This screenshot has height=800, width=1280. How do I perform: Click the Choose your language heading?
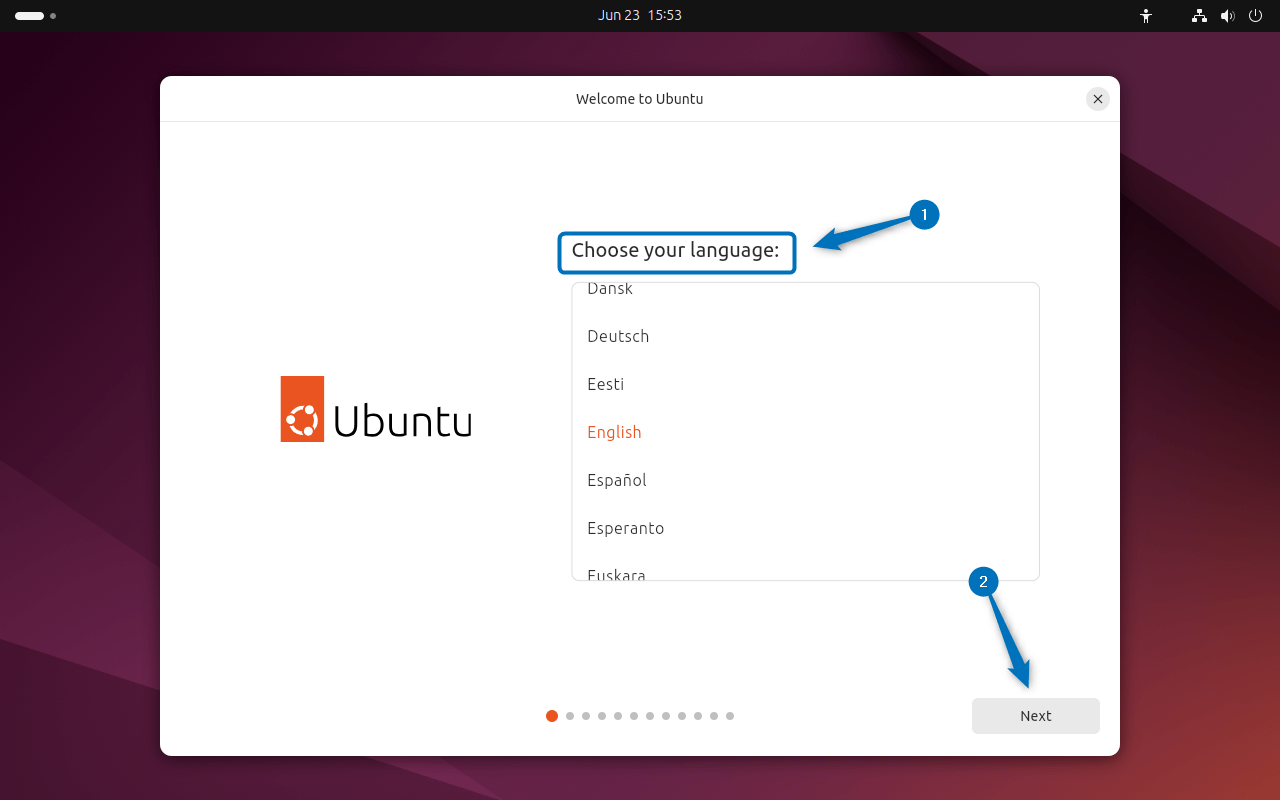click(x=676, y=251)
